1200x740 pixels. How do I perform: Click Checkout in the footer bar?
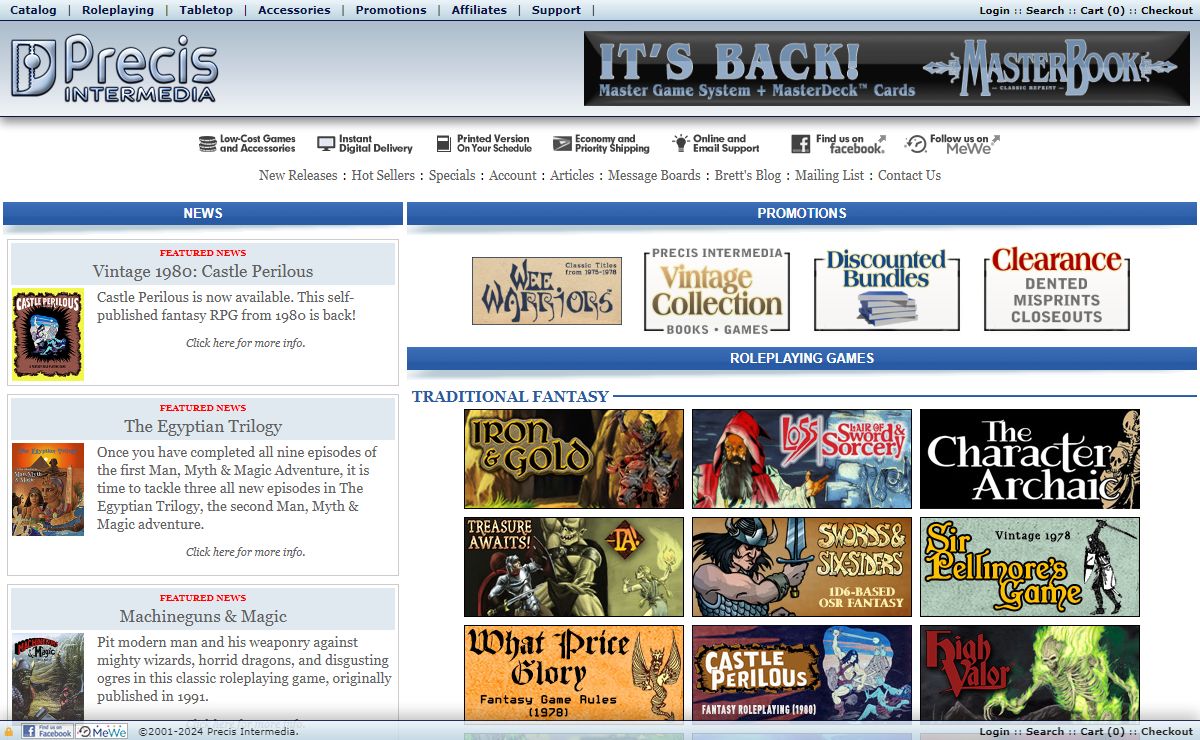(1167, 731)
